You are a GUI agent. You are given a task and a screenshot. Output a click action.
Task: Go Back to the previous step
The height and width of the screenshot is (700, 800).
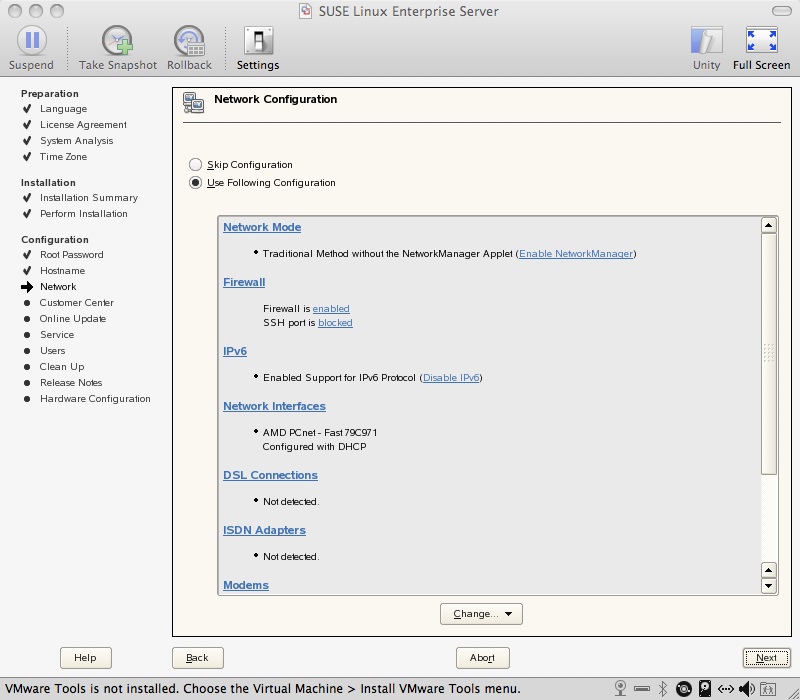(x=197, y=658)
